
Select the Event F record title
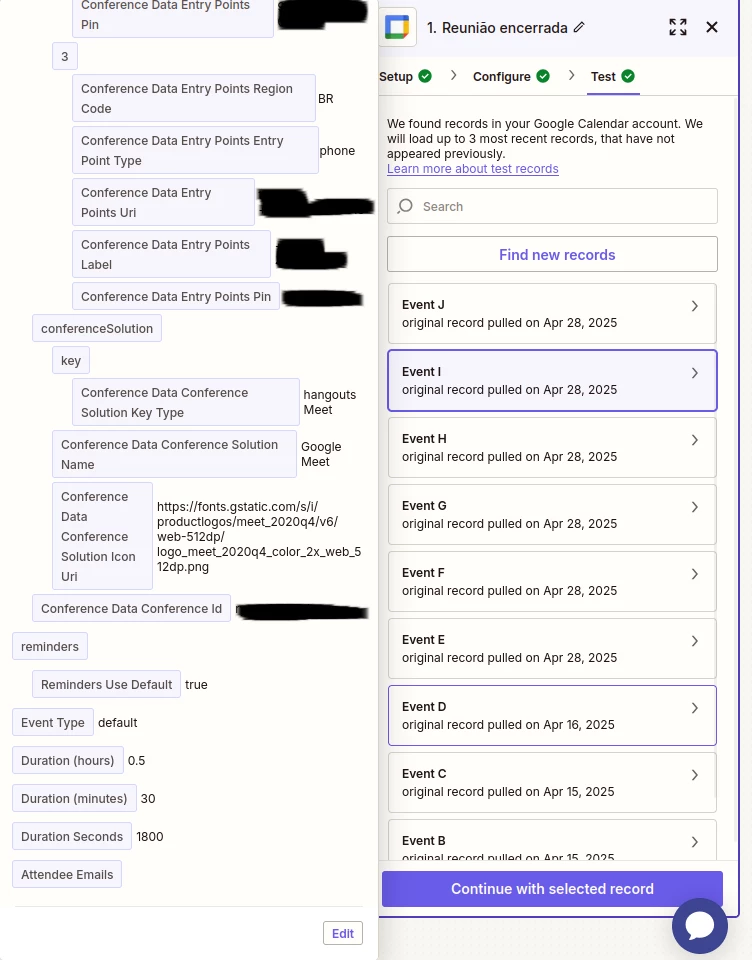tap(423, 573)
